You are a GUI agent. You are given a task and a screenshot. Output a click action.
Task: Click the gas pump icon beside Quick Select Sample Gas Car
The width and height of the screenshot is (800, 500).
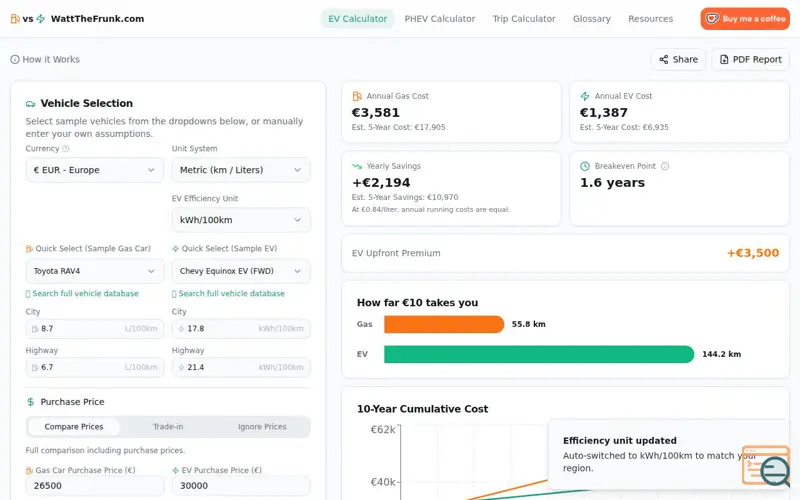click(29, 249)
